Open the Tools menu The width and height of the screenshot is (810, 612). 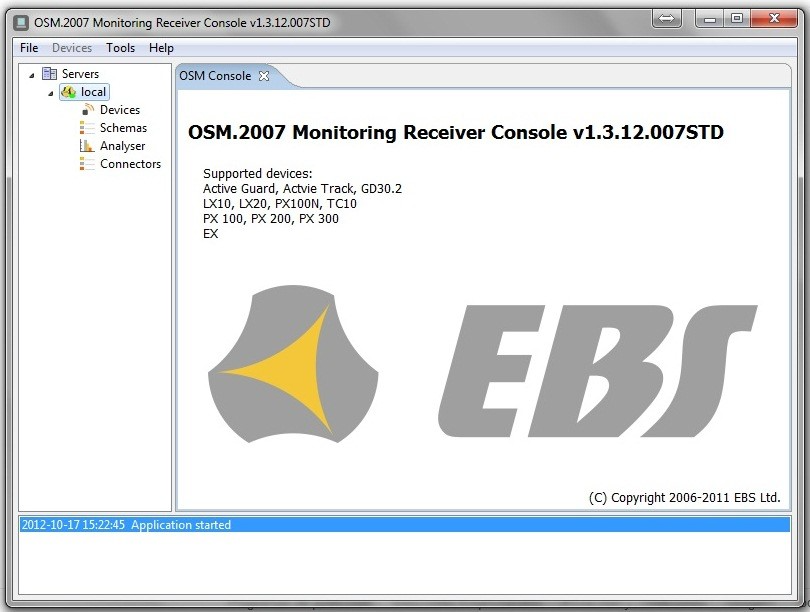(x=120, y=48)
